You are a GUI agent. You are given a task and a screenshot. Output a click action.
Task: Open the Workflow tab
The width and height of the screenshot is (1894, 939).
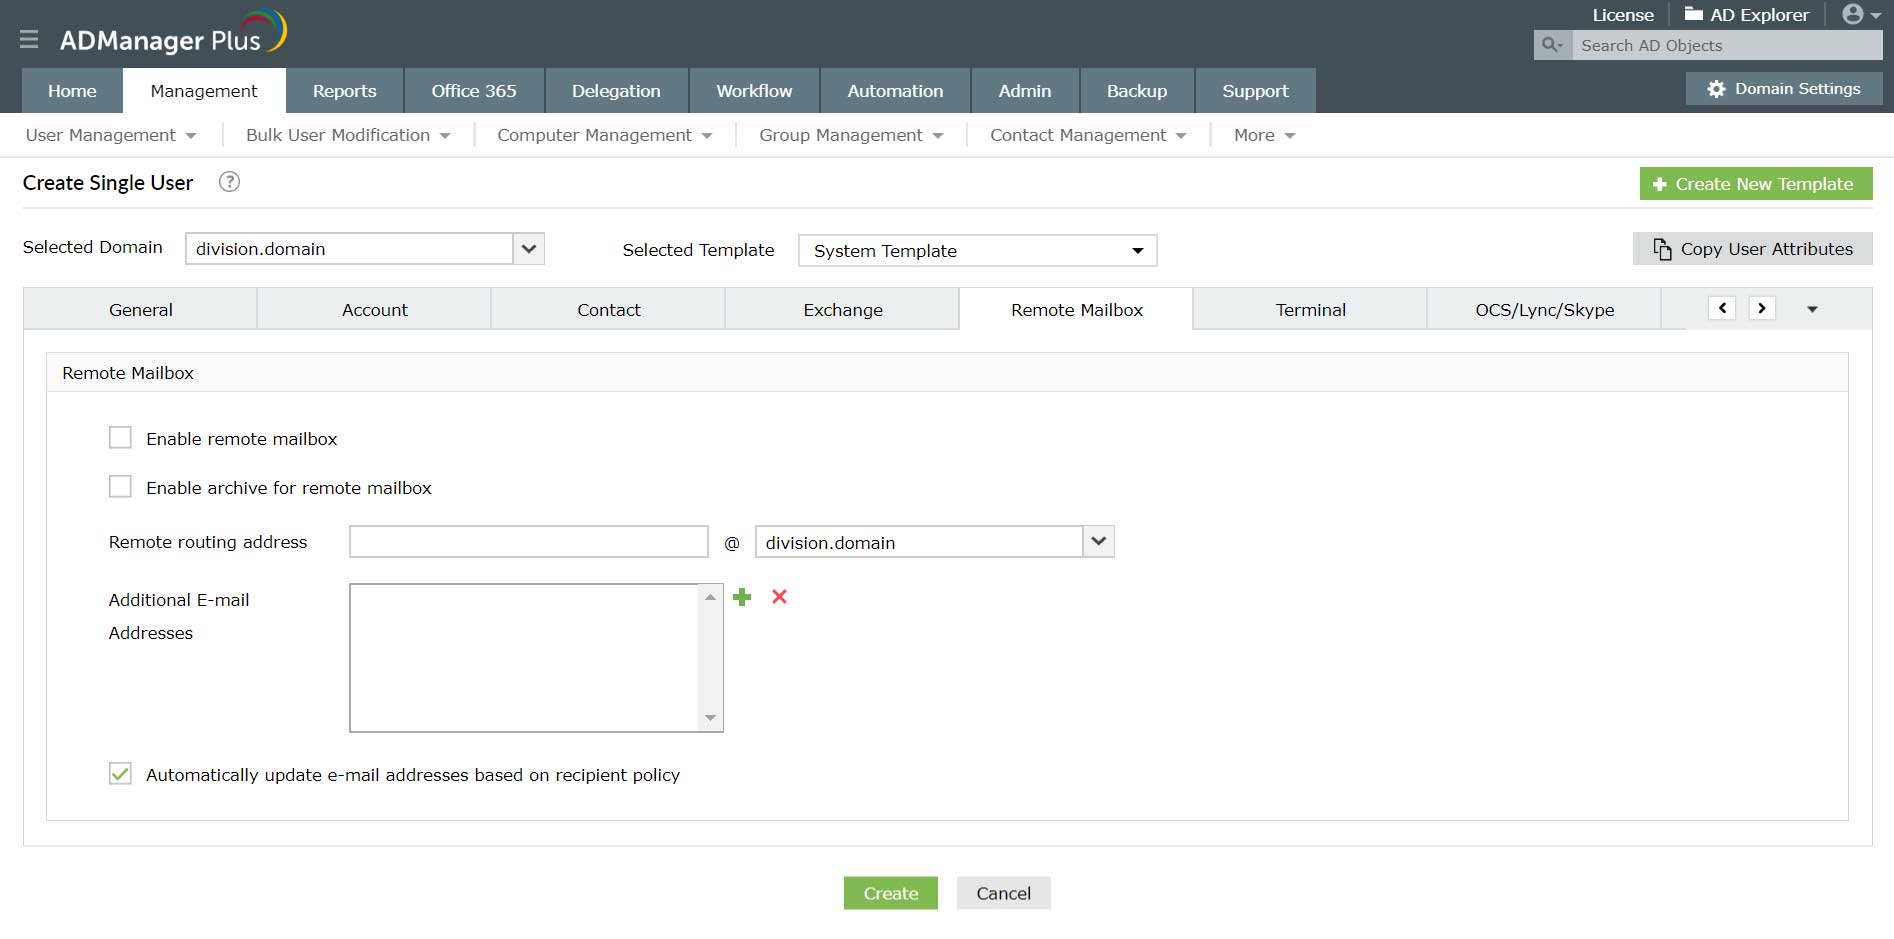(754, 91)
